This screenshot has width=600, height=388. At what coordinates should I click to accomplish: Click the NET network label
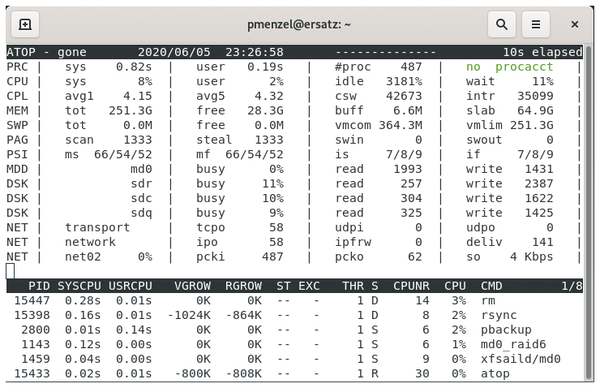90,242
